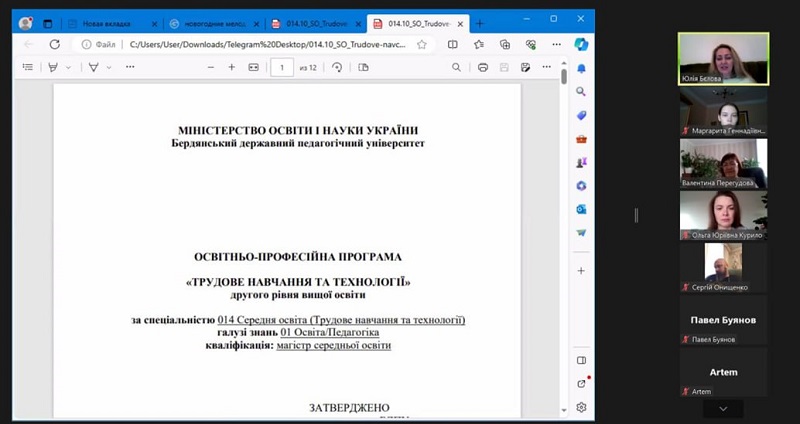The width and height of the screenshot is (800, 424).
Task: Reload the page with refresh button
Action: point(55,44)
